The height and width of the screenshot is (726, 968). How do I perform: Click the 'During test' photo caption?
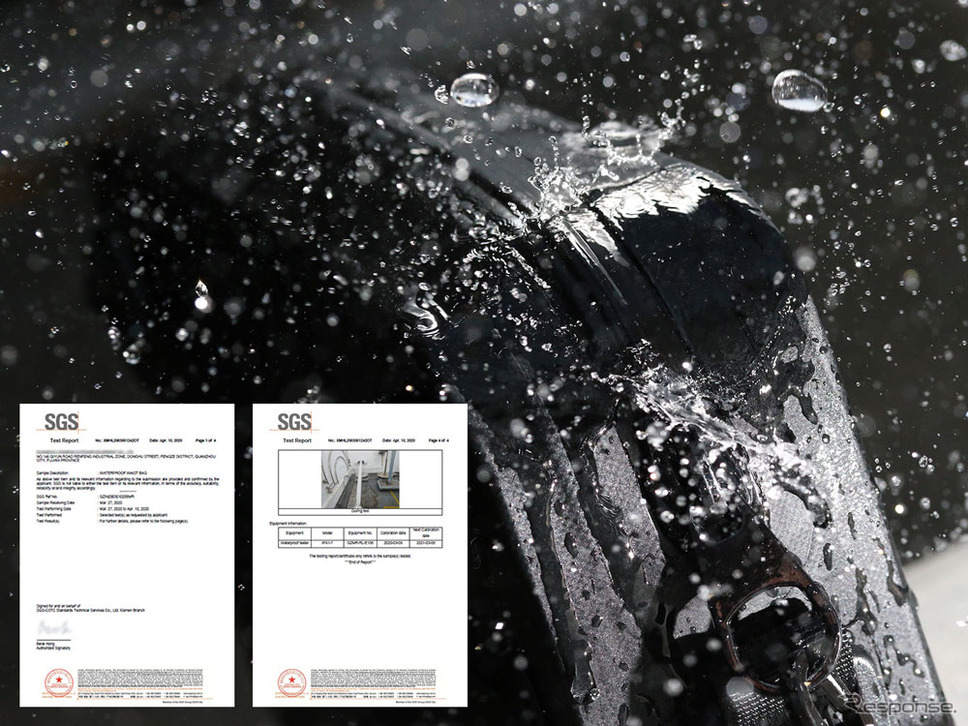pos(360,511)
